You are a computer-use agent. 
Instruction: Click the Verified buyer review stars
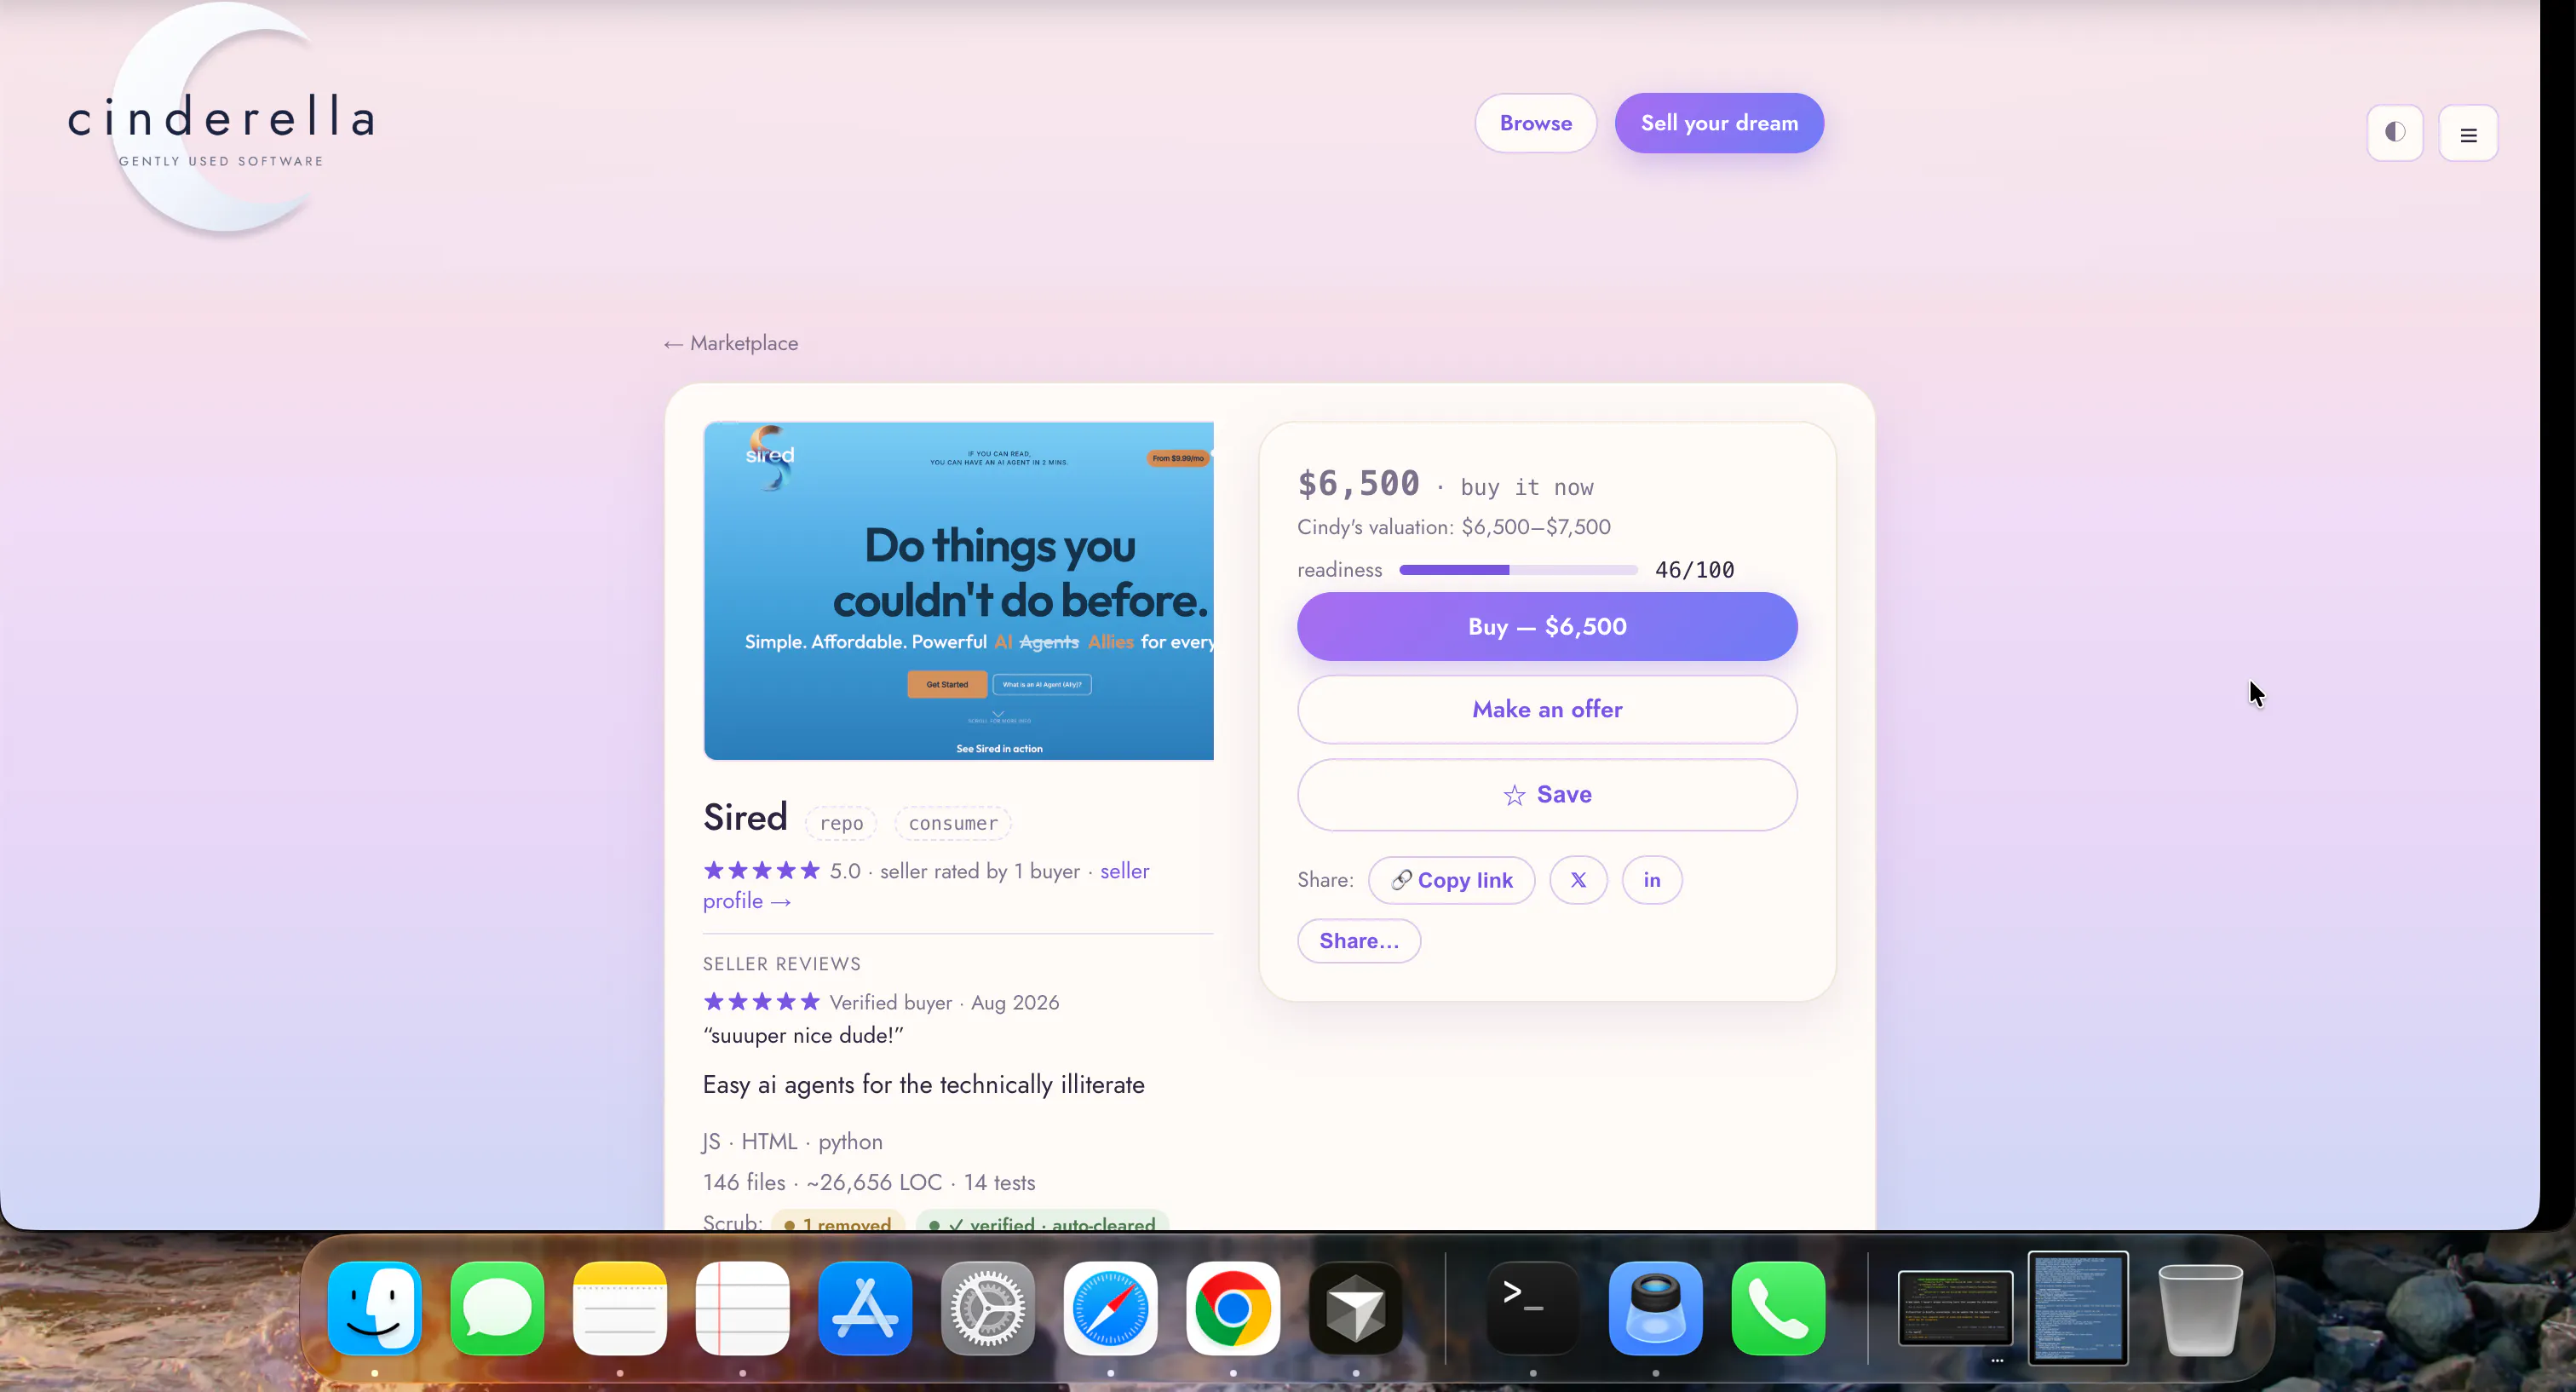coord(761,1002)
